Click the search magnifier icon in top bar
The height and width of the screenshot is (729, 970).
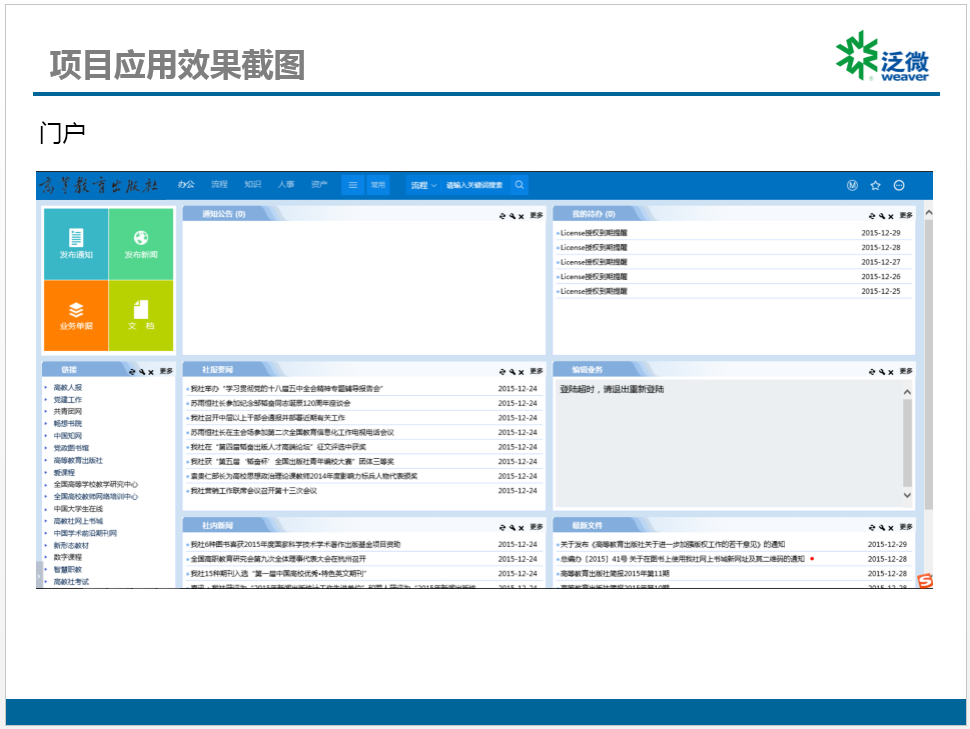coord(519,185)
